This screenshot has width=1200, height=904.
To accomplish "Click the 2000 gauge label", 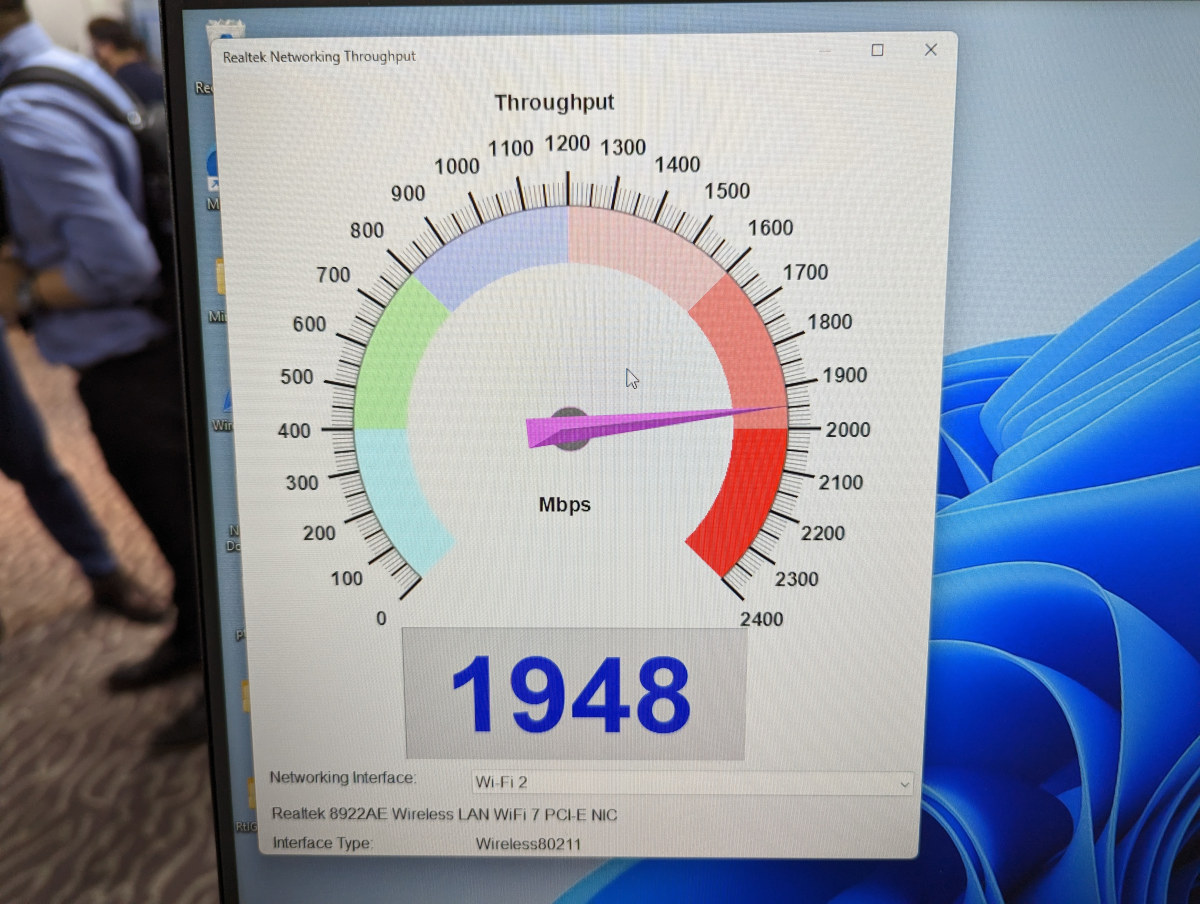I will pyautogui.click(x=848, y=430).
